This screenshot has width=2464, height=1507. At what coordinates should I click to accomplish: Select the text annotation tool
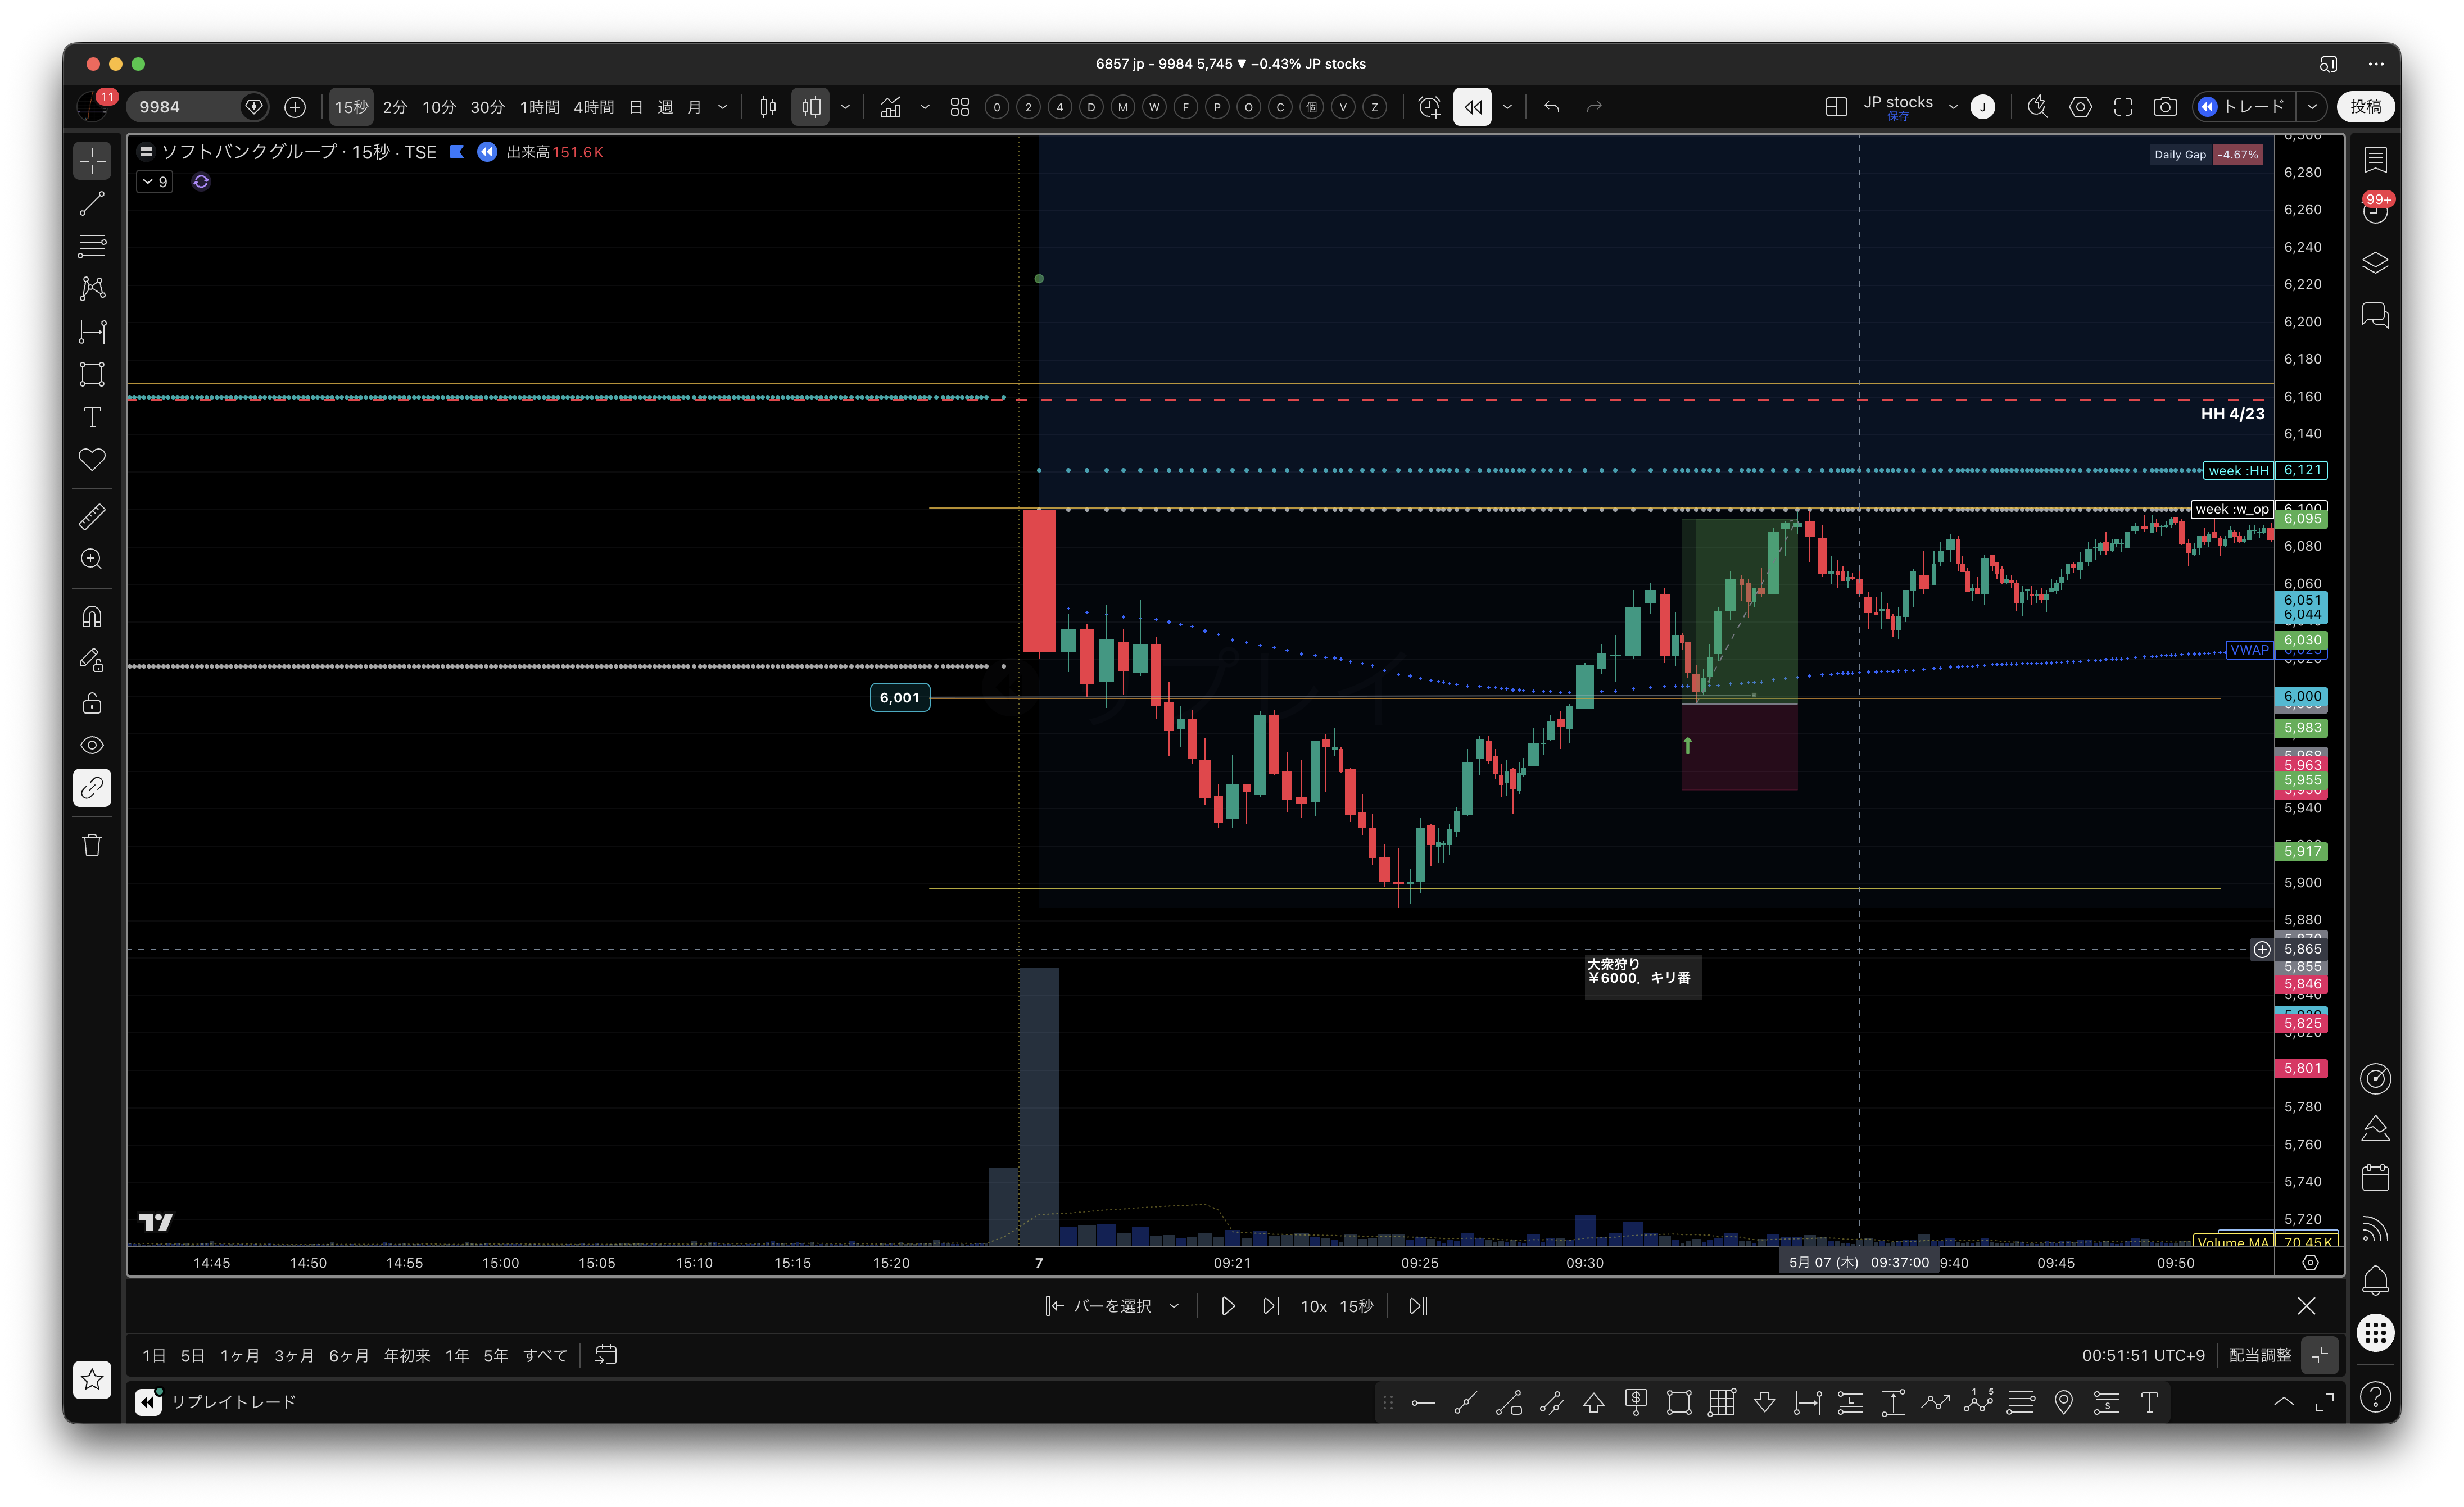pyautogui.click(x=92, y=417)
